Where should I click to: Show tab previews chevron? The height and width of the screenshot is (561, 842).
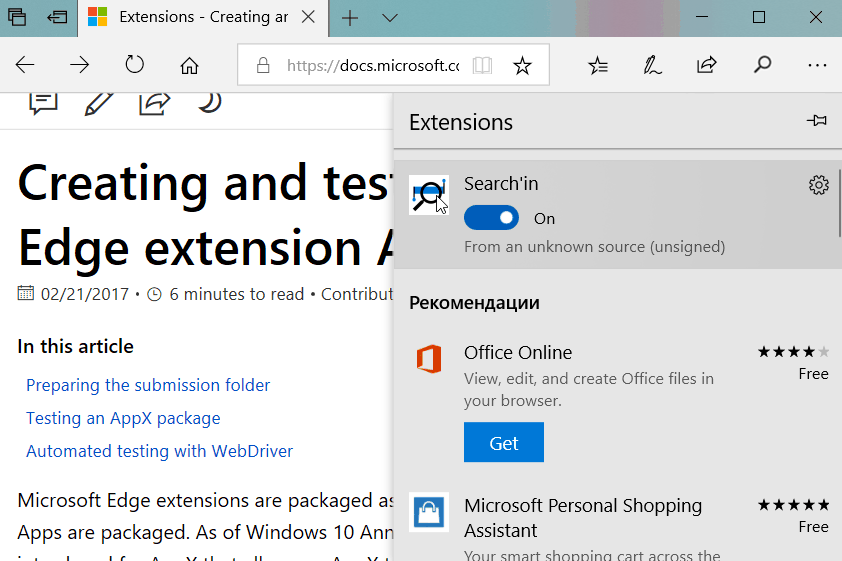tap(390, 18)
